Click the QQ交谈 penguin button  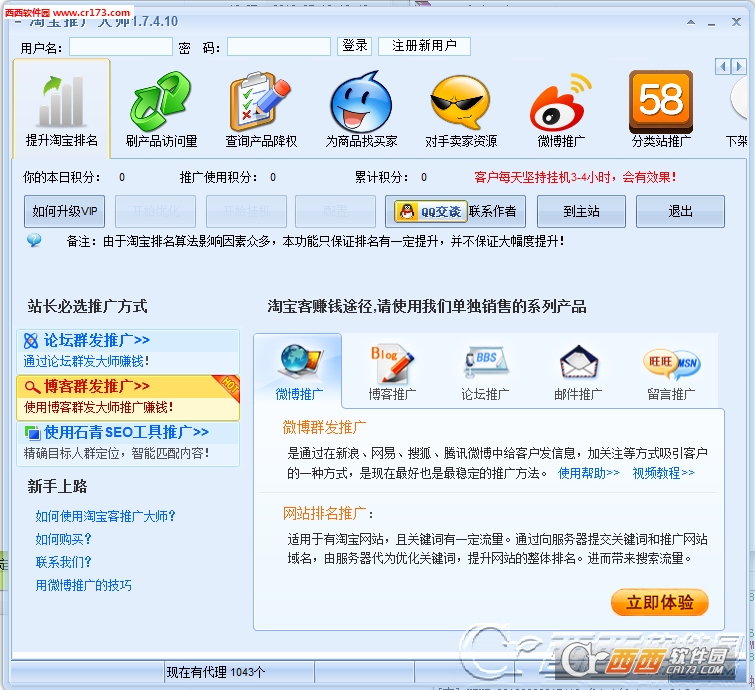430,211
